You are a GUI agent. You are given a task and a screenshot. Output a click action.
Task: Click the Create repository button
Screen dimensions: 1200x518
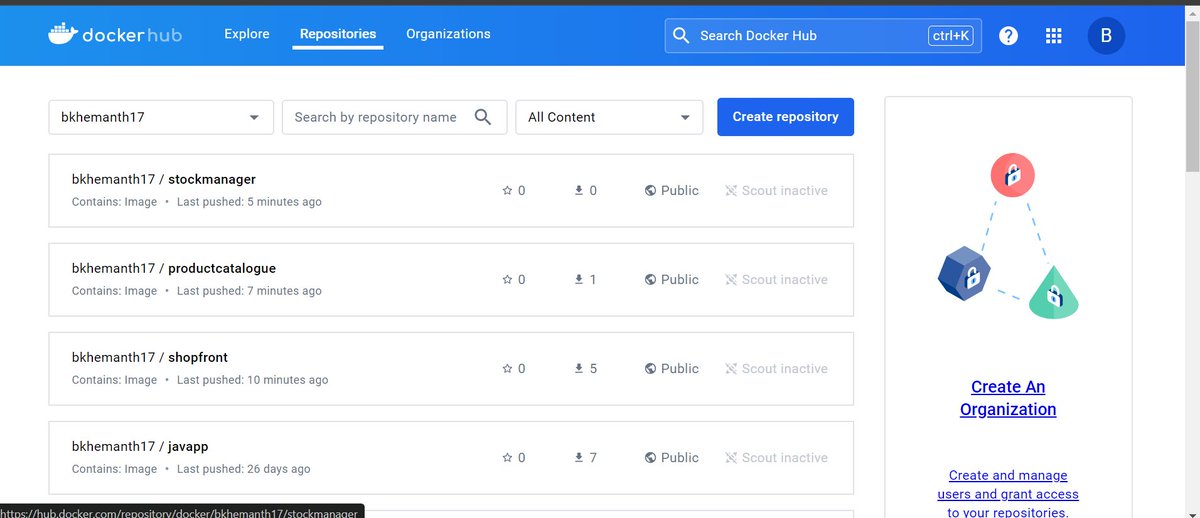coord(786,117)
